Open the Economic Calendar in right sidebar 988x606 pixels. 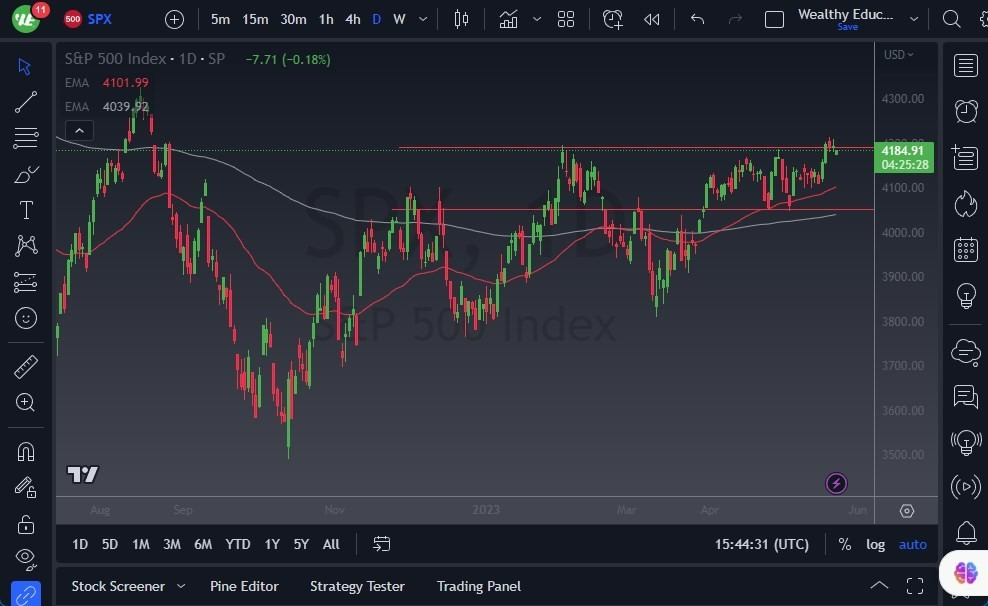965,249
